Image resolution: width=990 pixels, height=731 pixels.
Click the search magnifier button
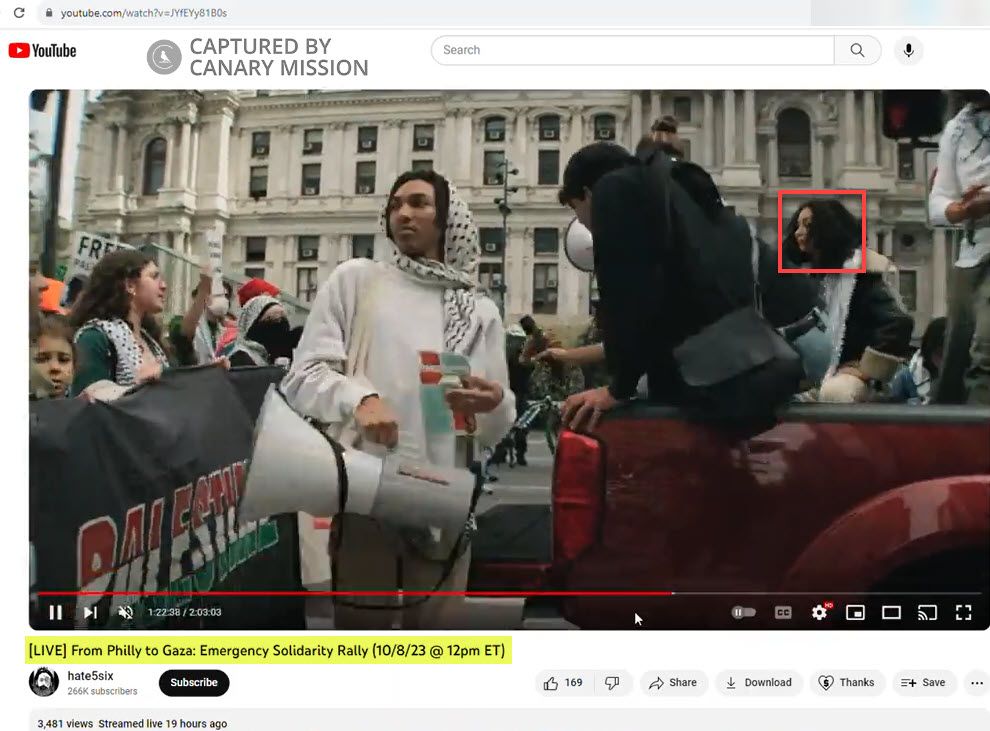857,50
